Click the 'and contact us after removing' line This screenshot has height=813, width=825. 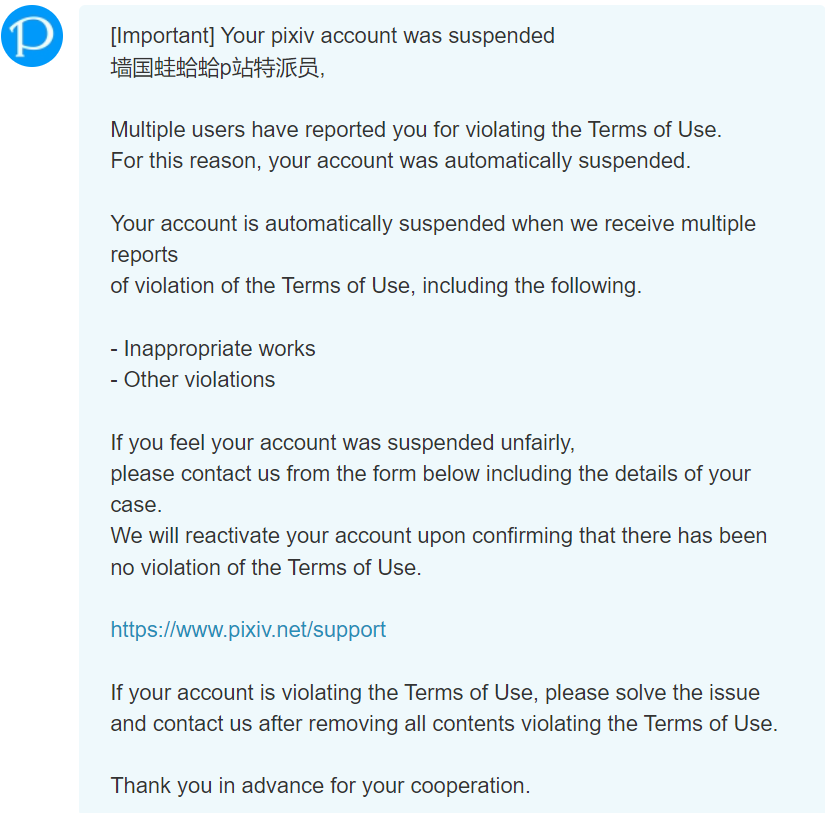pos(444,724)
